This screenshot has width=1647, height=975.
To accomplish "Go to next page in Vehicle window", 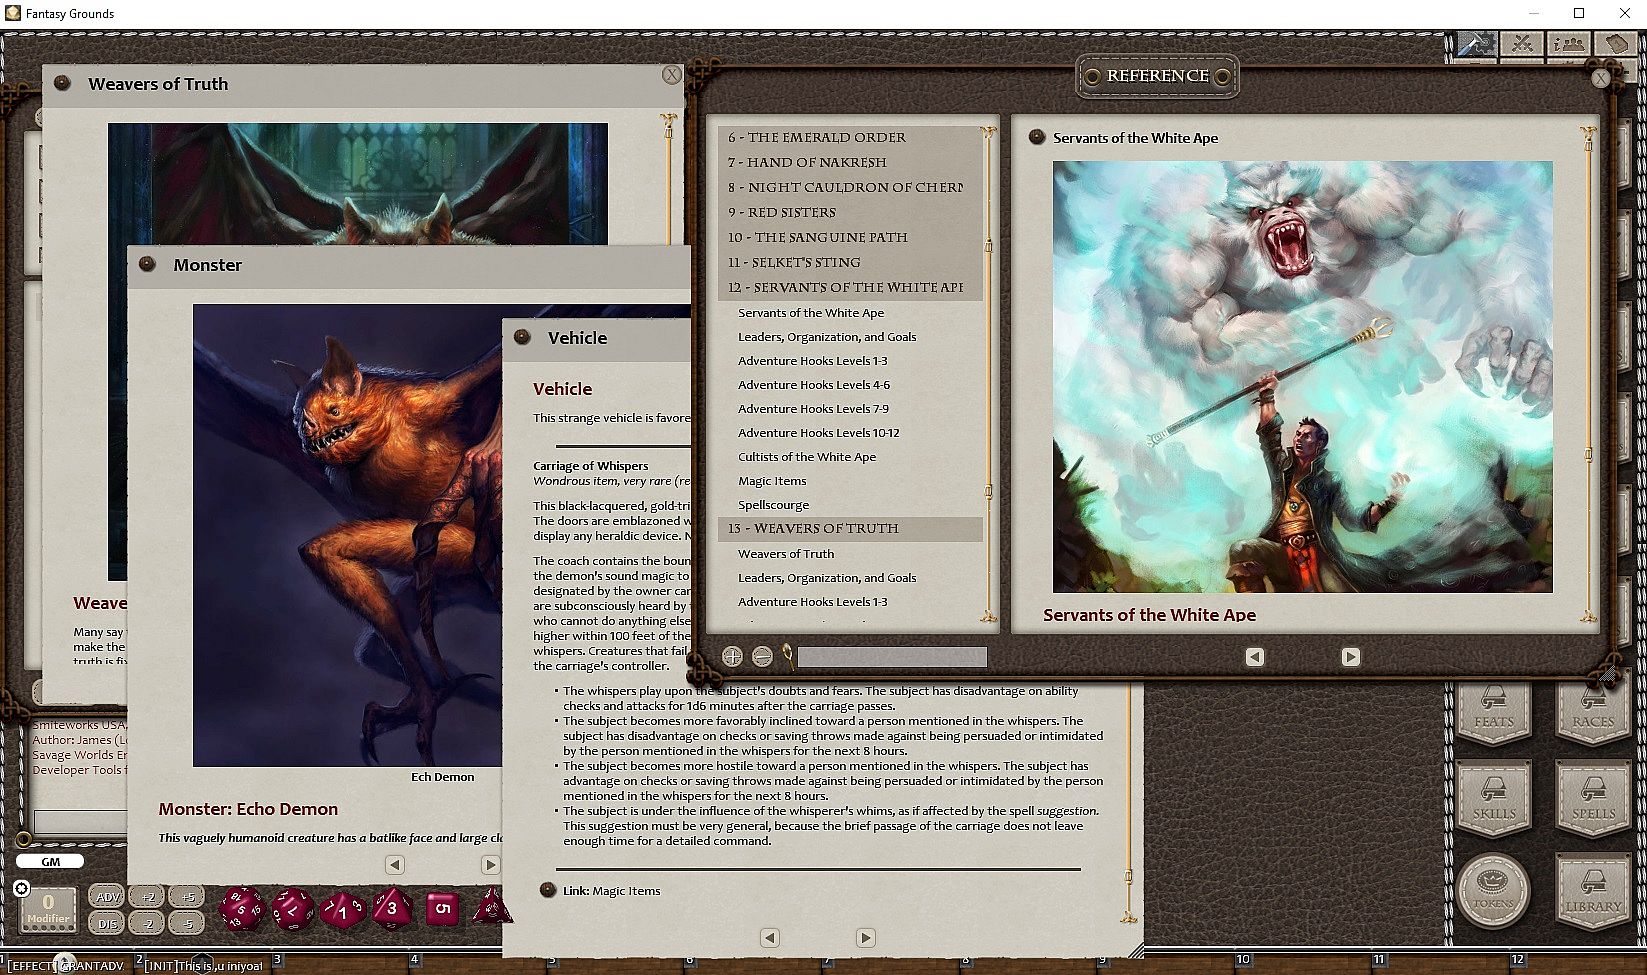I will point(865,938).
